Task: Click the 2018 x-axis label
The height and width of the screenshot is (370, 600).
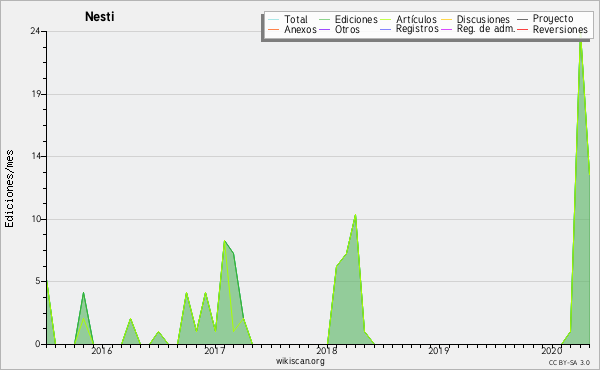Action: tap(327, 350)
